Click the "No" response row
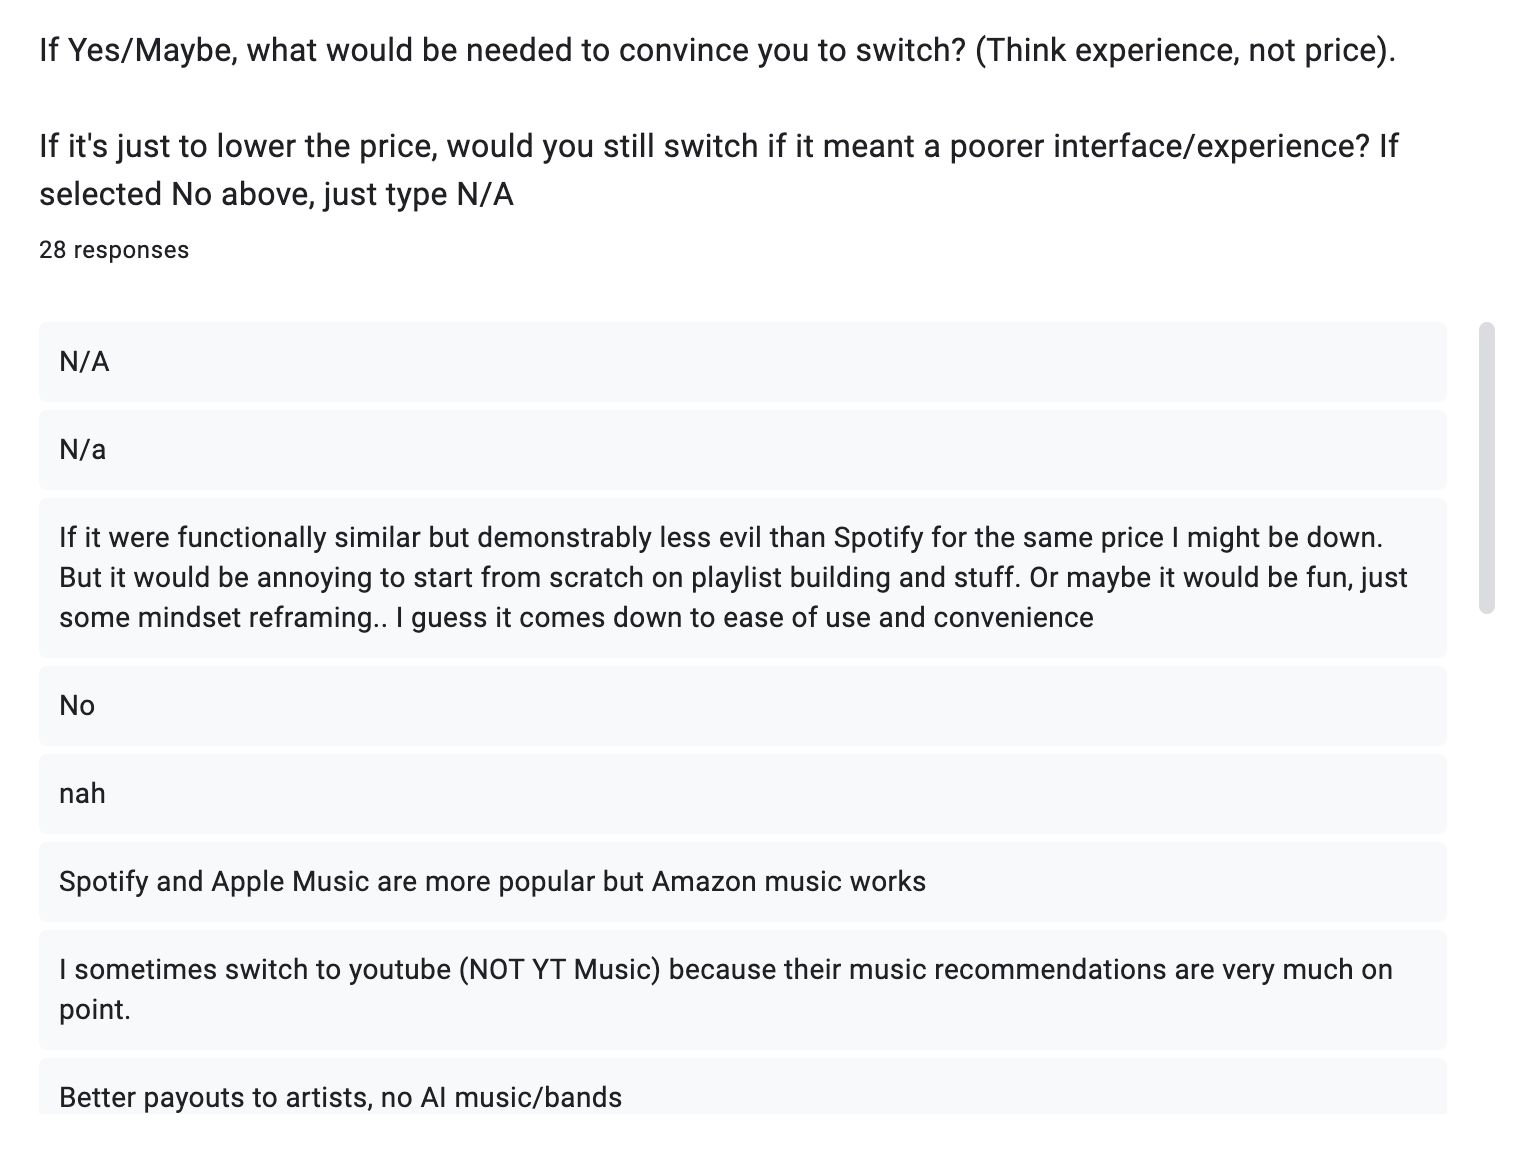 point(742,706)
